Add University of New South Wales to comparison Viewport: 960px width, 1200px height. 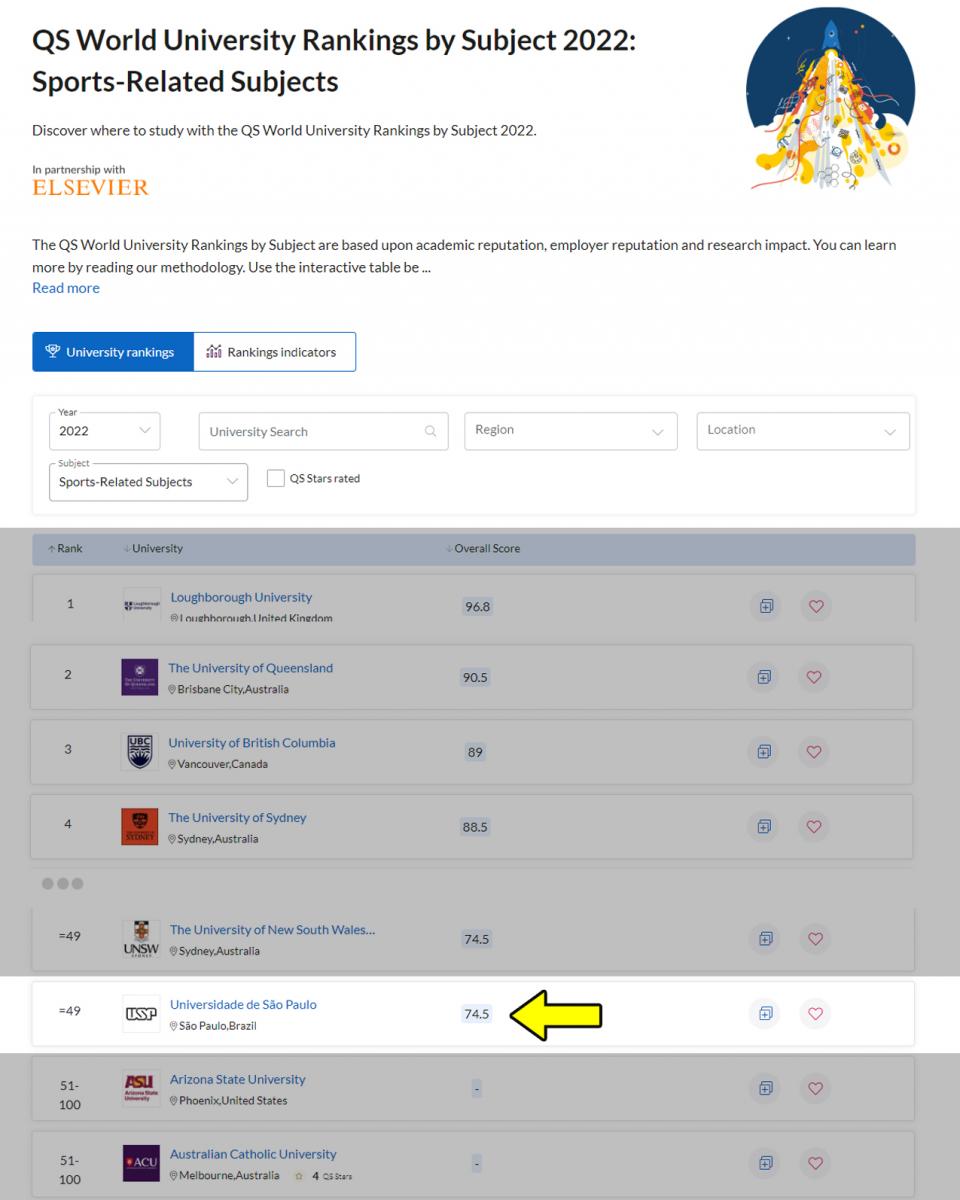(766, 939)
